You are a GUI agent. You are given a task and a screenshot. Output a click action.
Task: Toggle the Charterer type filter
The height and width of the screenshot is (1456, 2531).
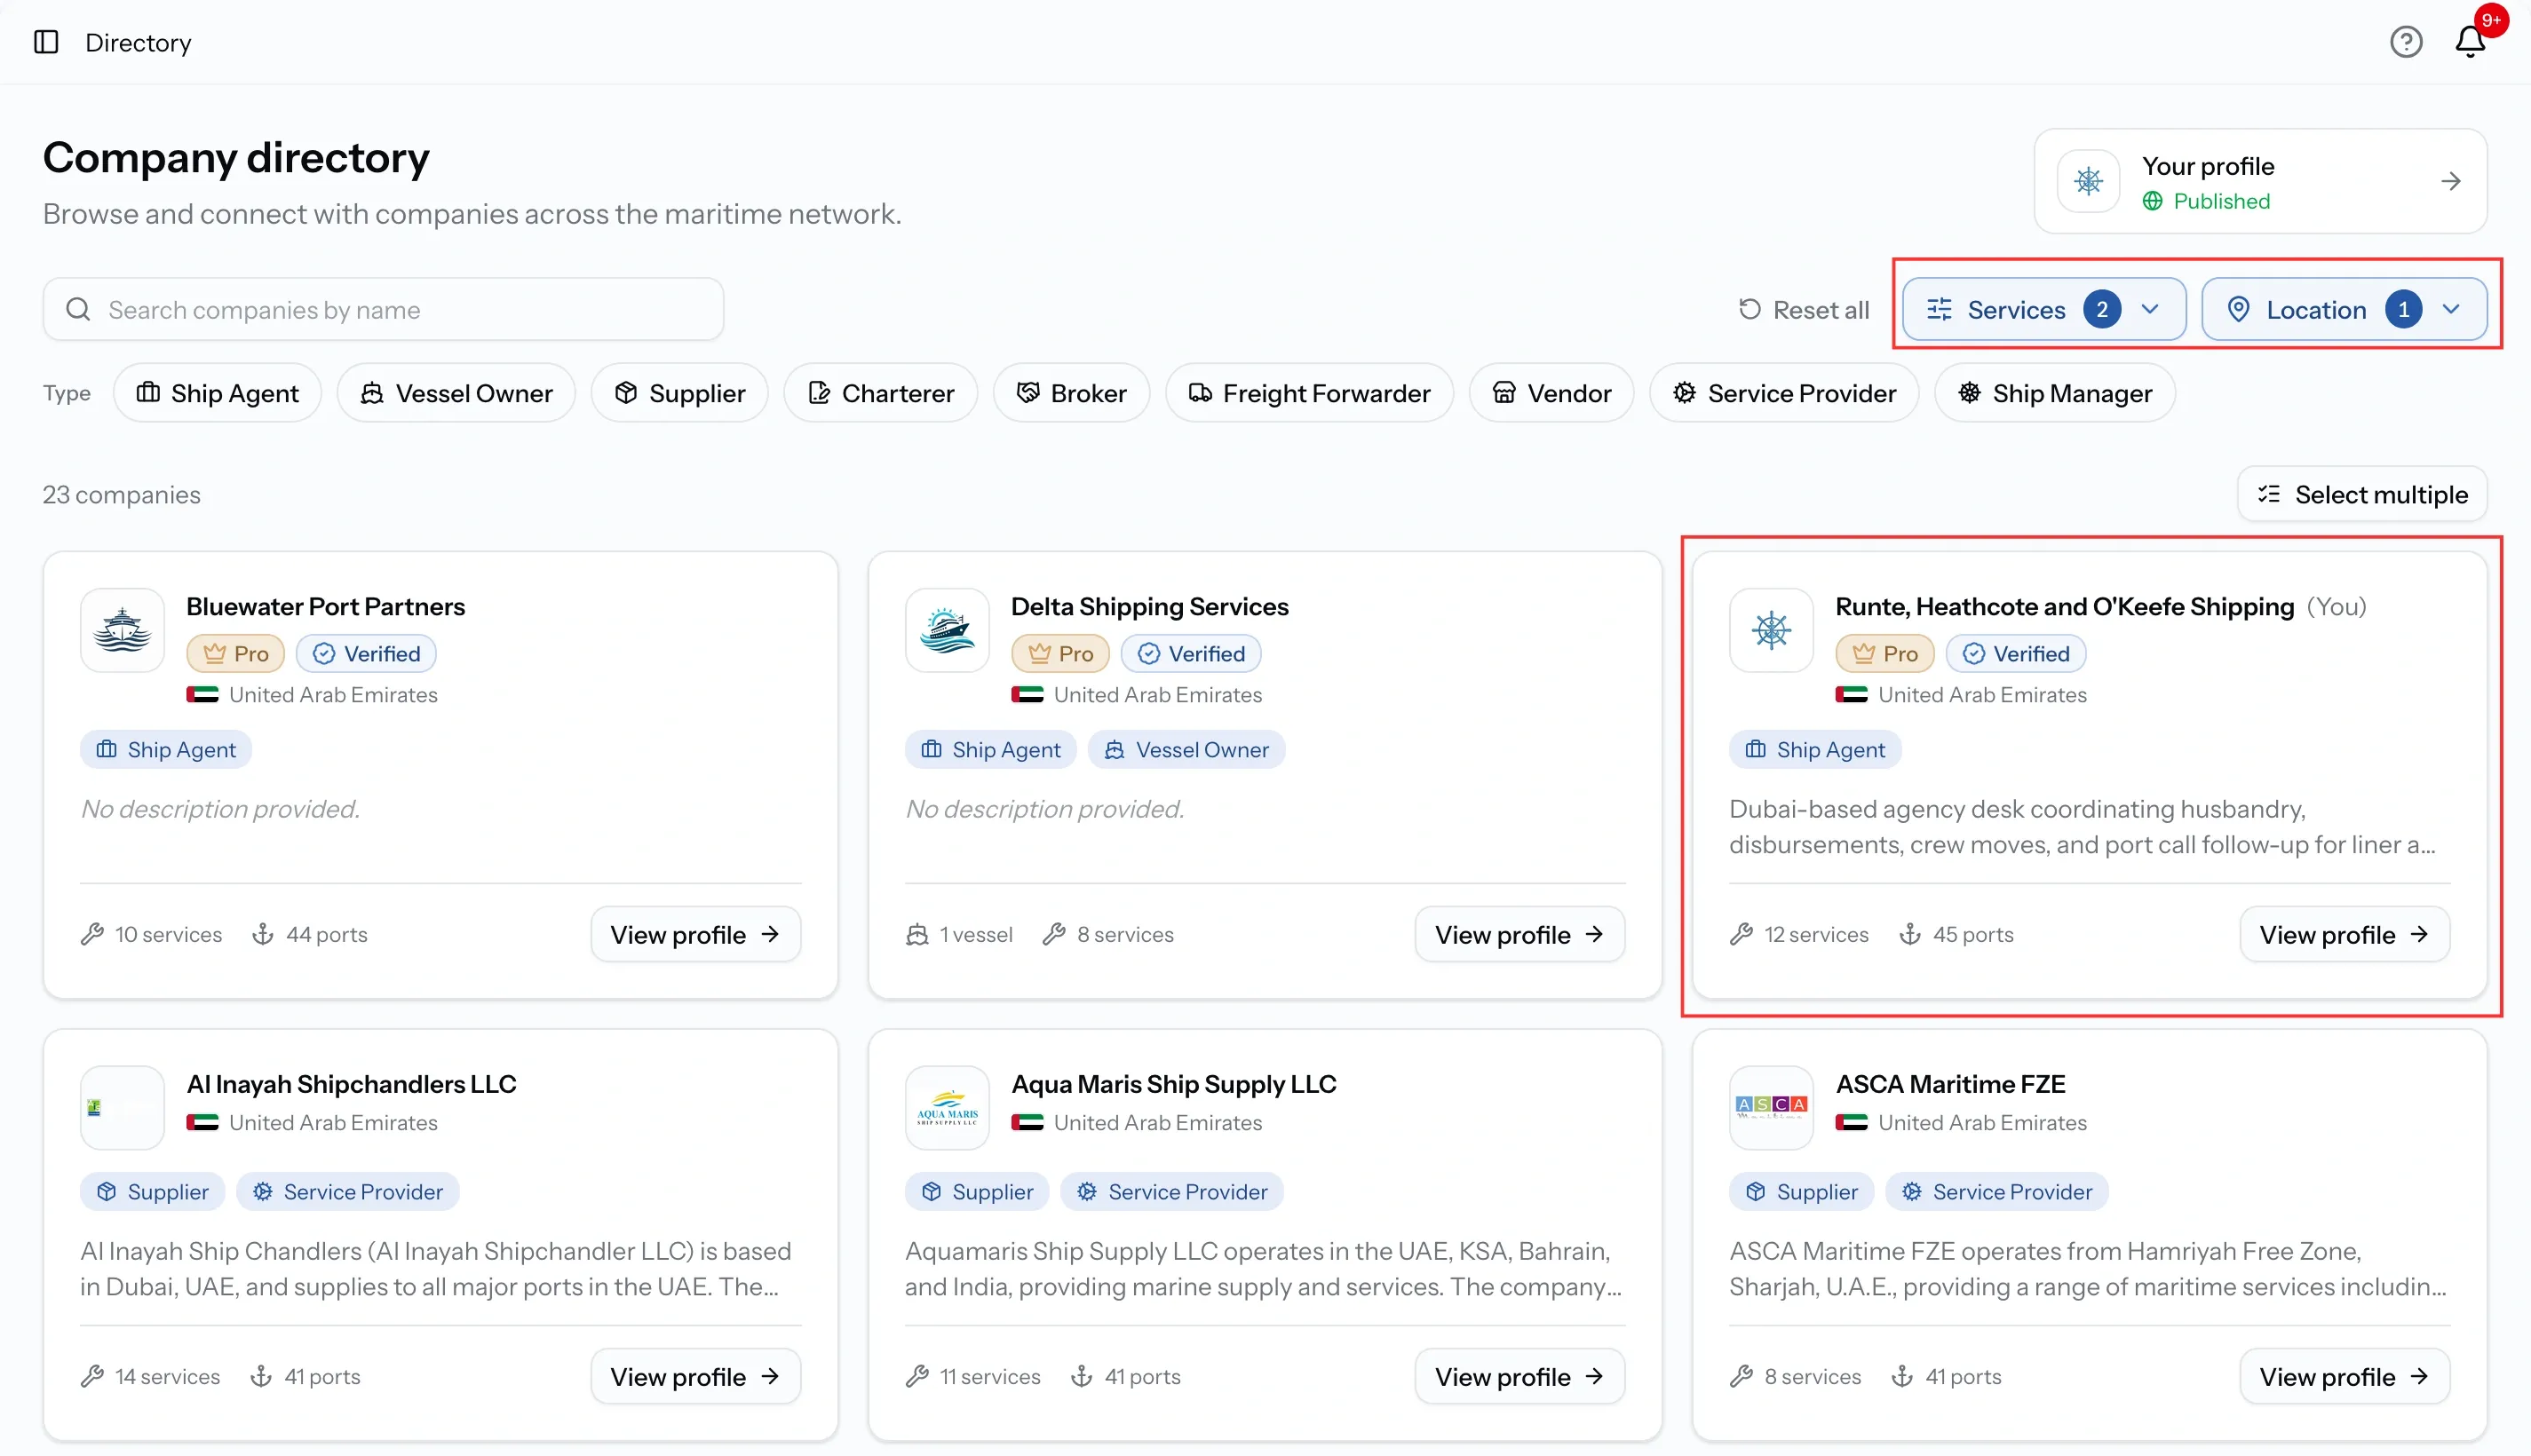(x=881, y=393)
